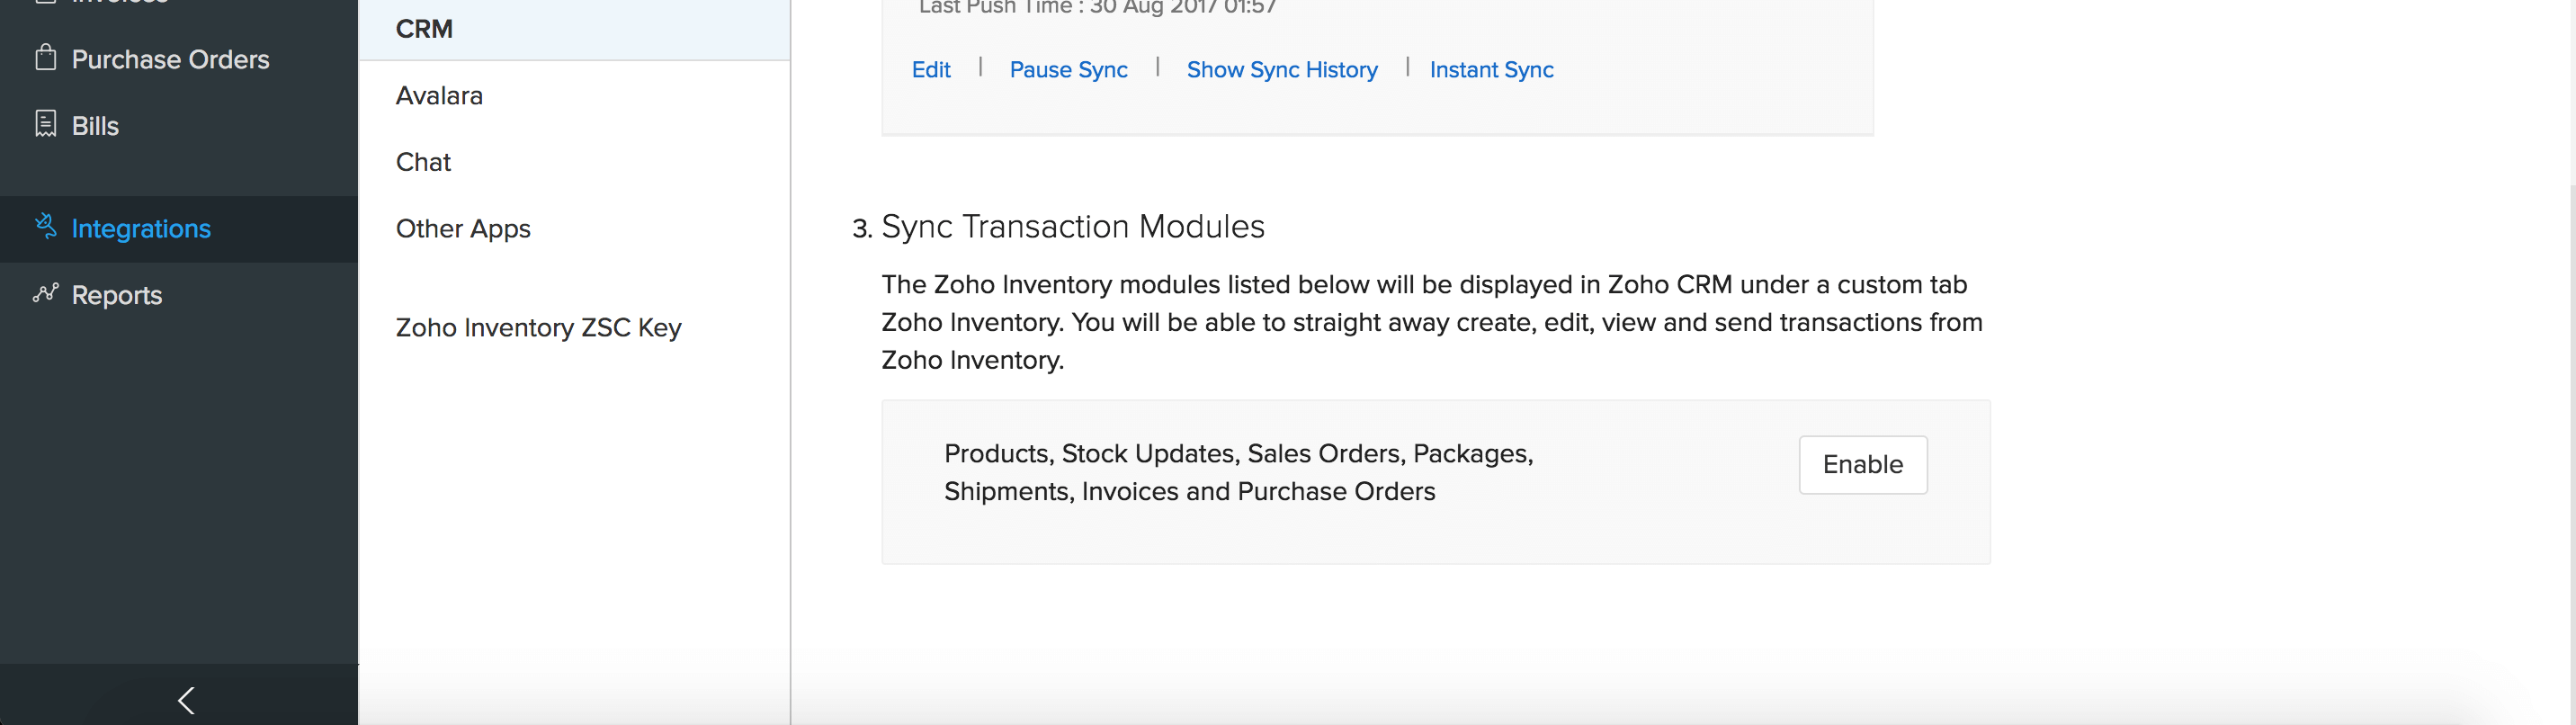Image resolution: width=2576 pixels, height=725 pixels.
Task: Click the Sync Transaction Modules heading
Action: tap(1072, 227)
